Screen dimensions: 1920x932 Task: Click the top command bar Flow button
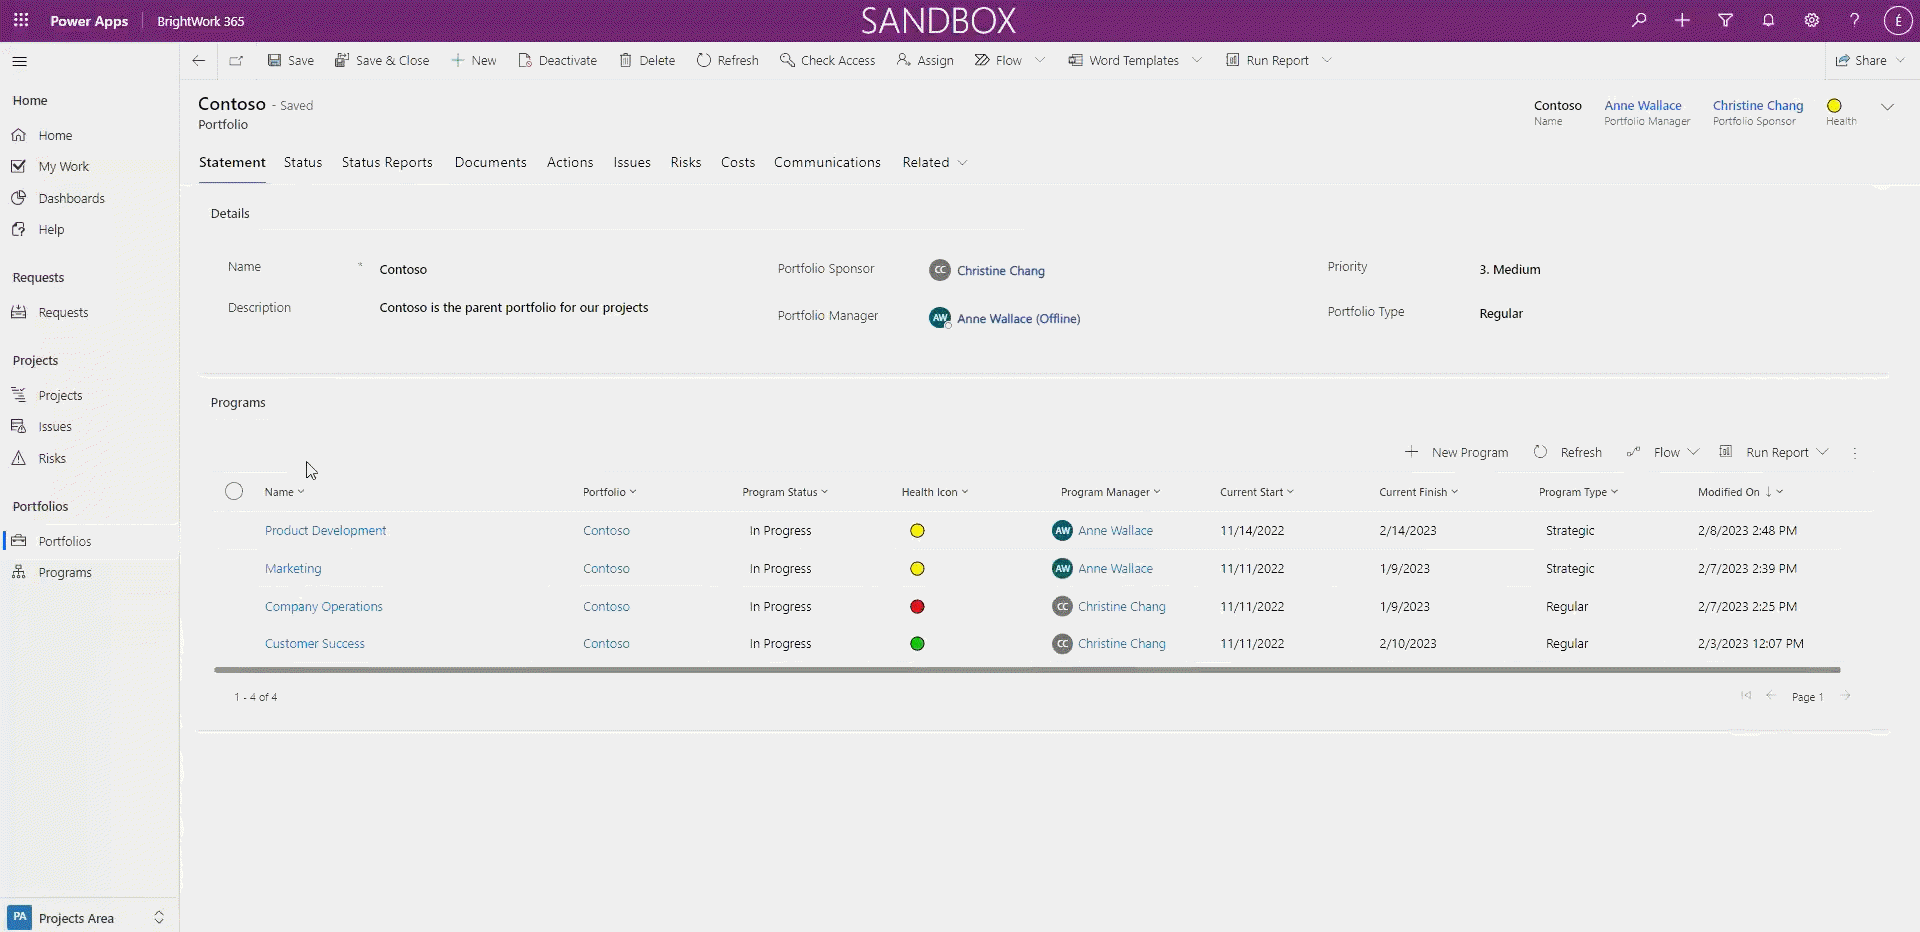(x=998, y=61)
